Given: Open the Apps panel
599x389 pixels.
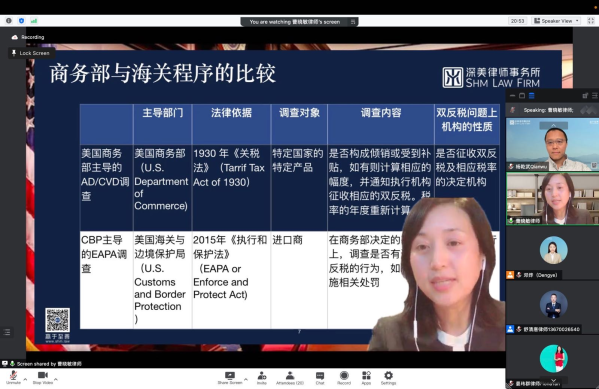Looking at the screenshot, I should pos(366,378).
